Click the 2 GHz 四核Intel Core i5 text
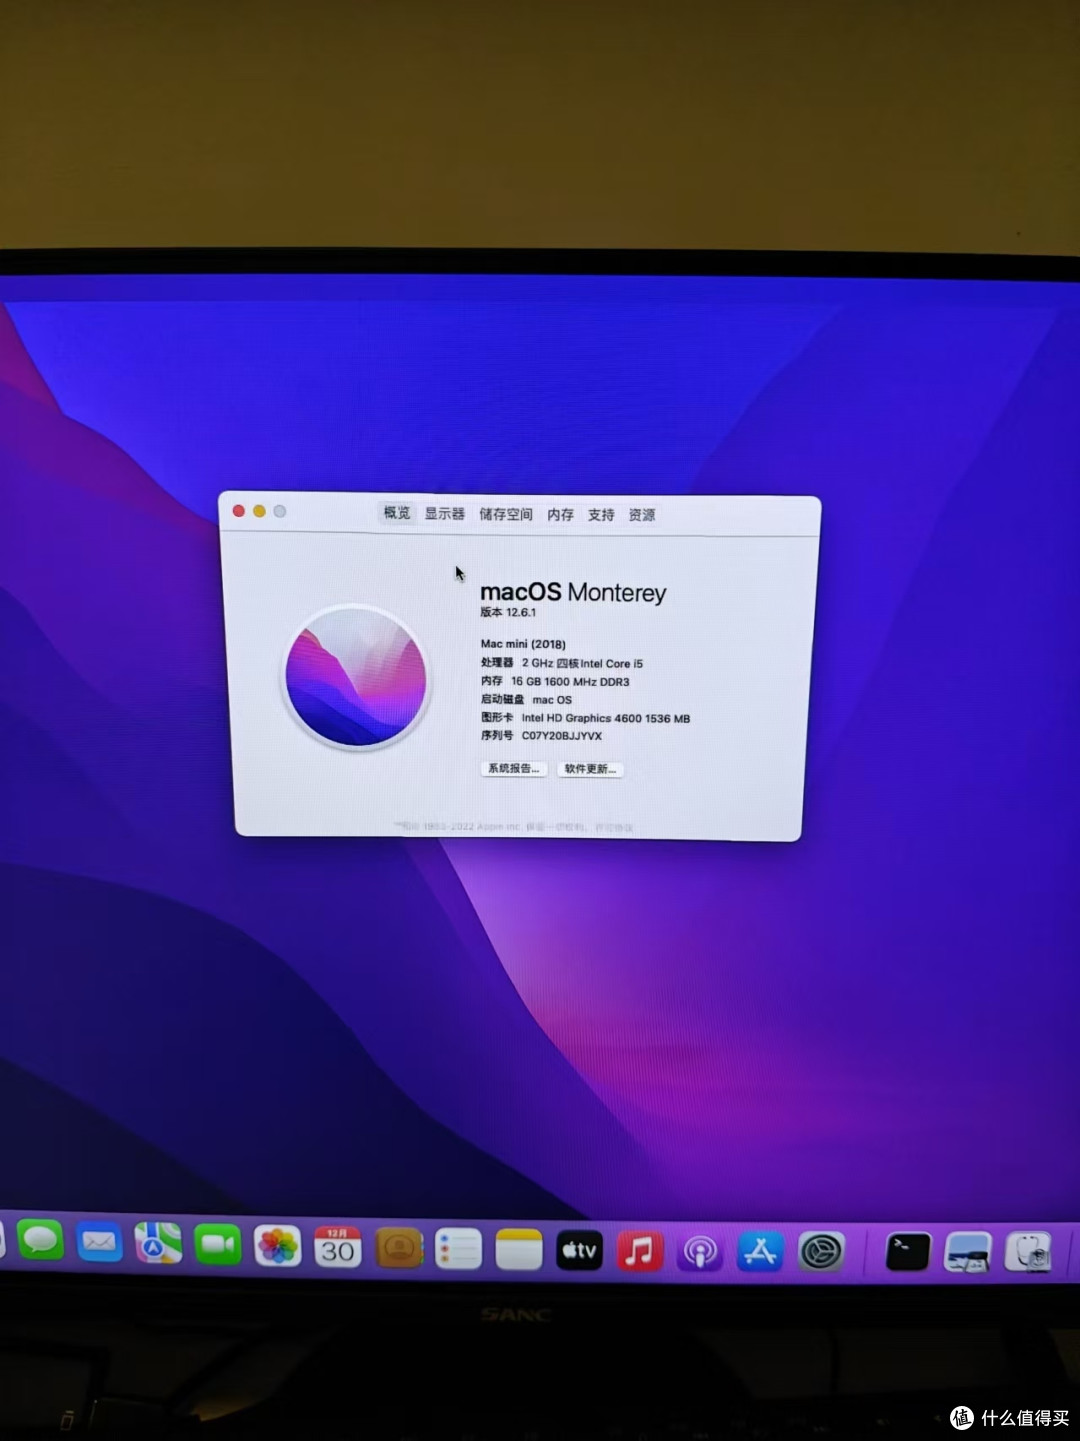 pyautogui.click(x=582, y=663)
